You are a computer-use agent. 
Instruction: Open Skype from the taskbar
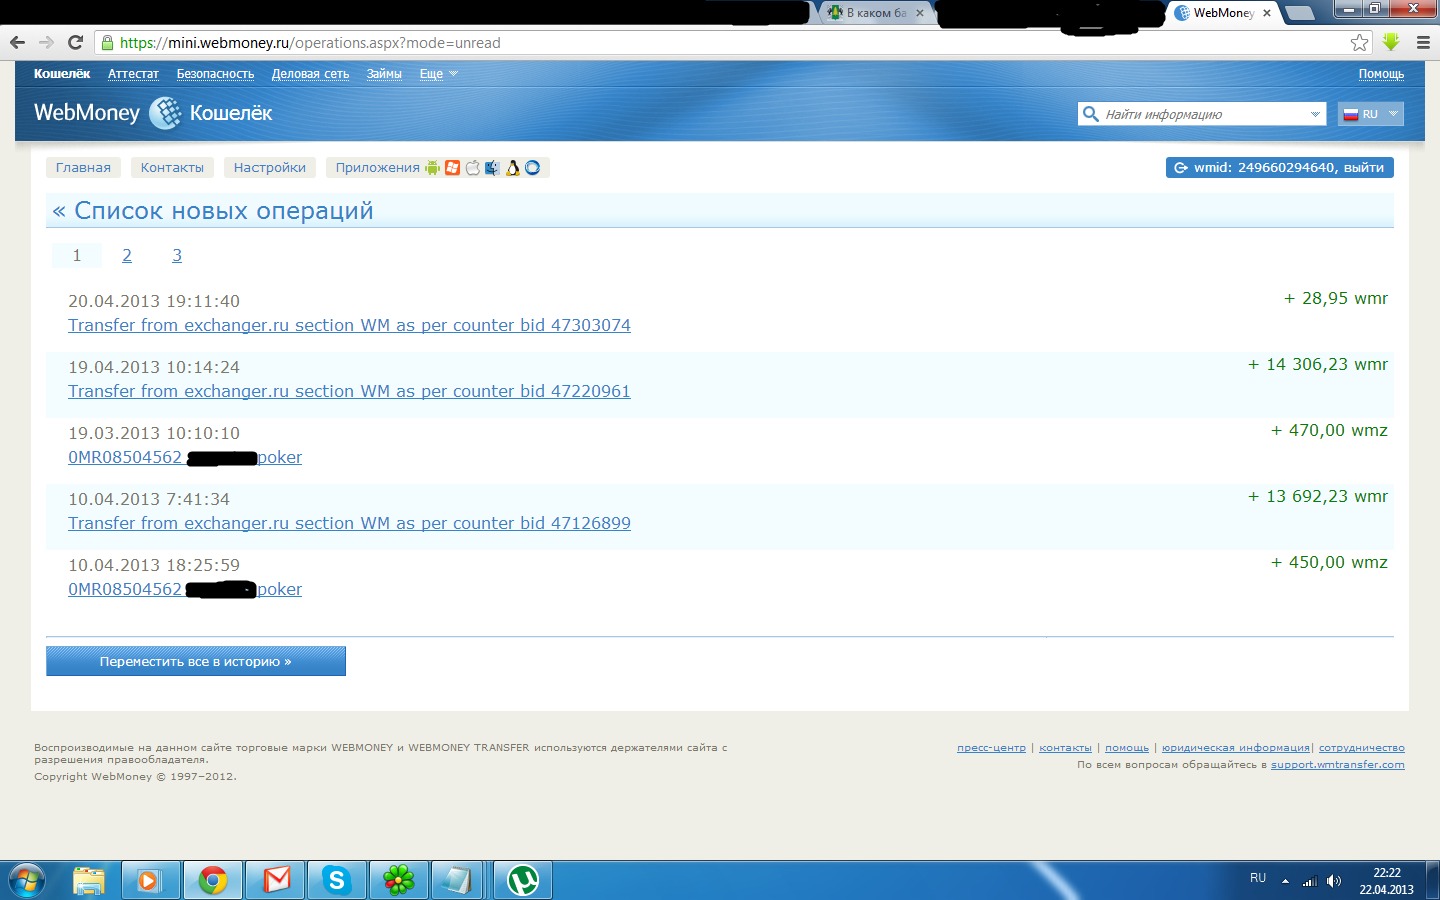336,880
